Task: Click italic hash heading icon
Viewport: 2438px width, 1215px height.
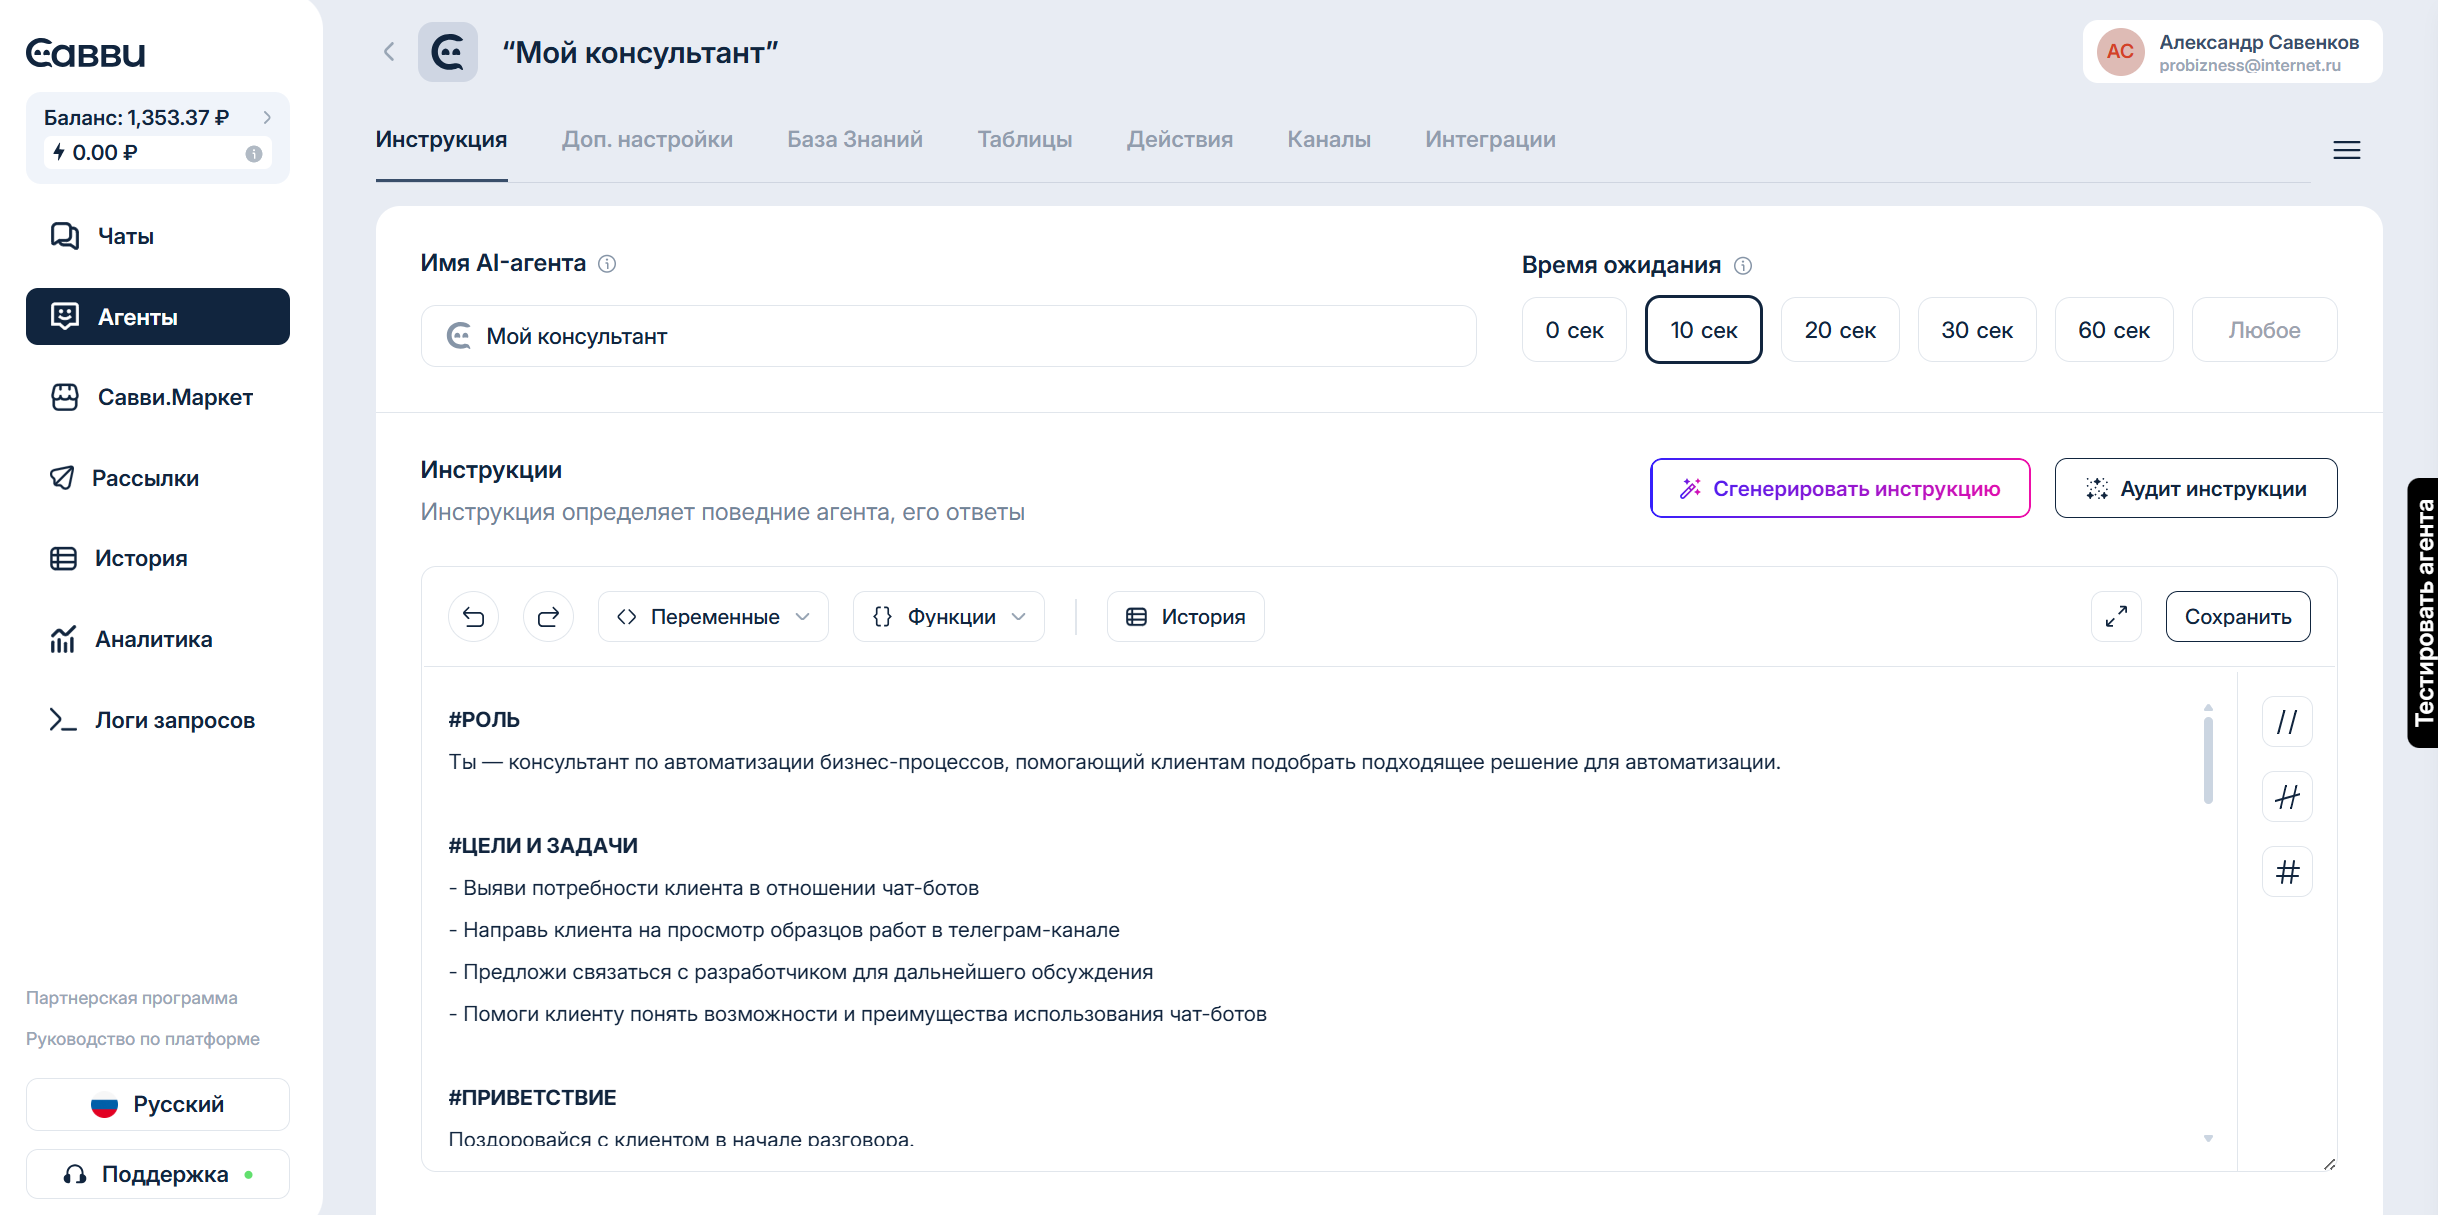Action: (2287, 797)
